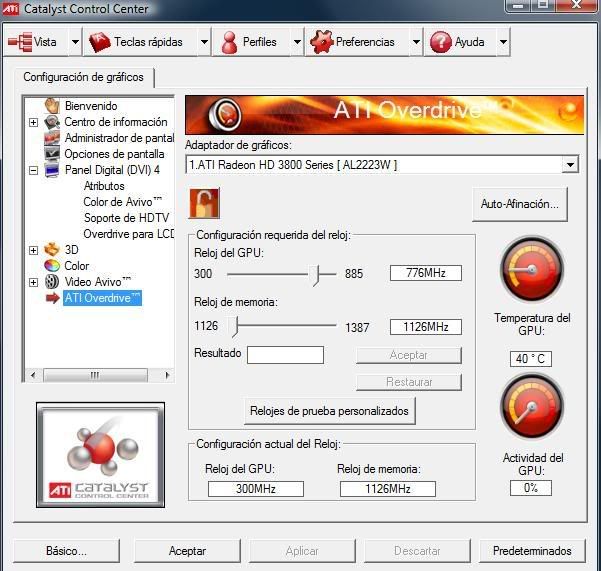601x571 pixels.
Task: Click the Ayuda question mark icon
Action: (x=440, y=42)
